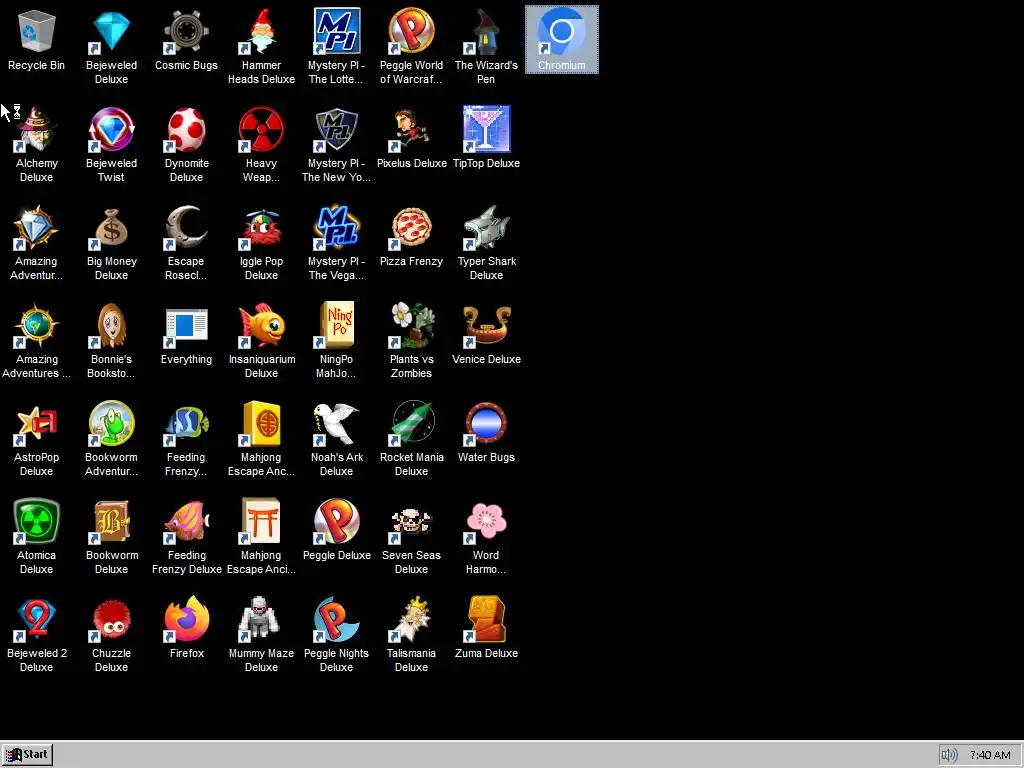
Task: Select Big Money Deluxe money bag
Action: (112, 227)
